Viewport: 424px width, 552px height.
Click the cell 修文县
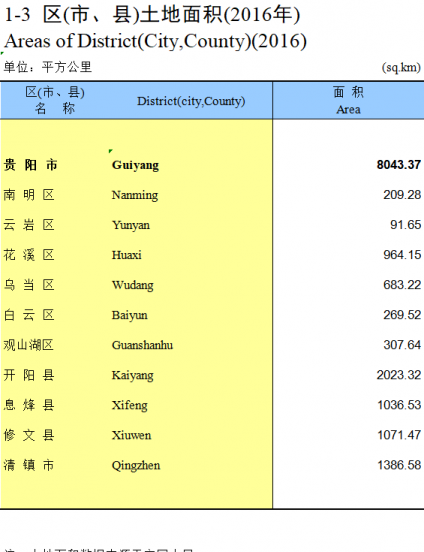coord(29,435)
